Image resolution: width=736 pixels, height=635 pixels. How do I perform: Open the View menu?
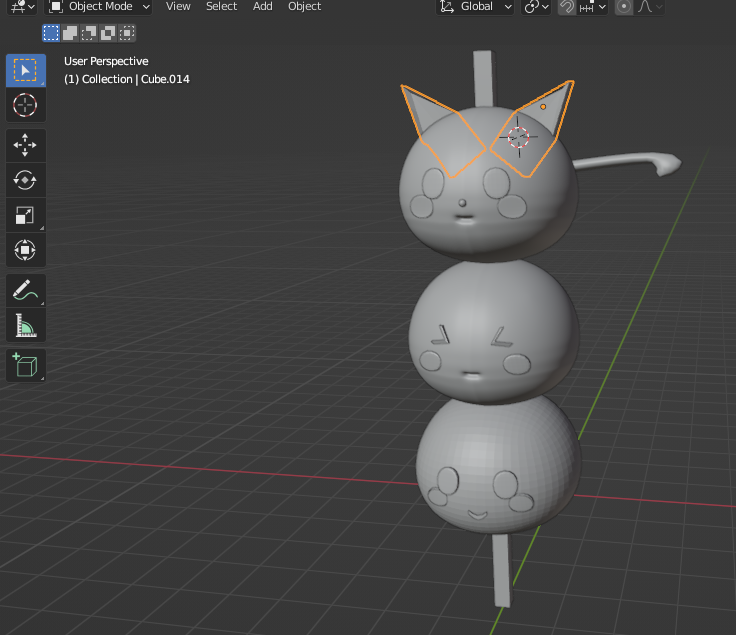[178, 7]
